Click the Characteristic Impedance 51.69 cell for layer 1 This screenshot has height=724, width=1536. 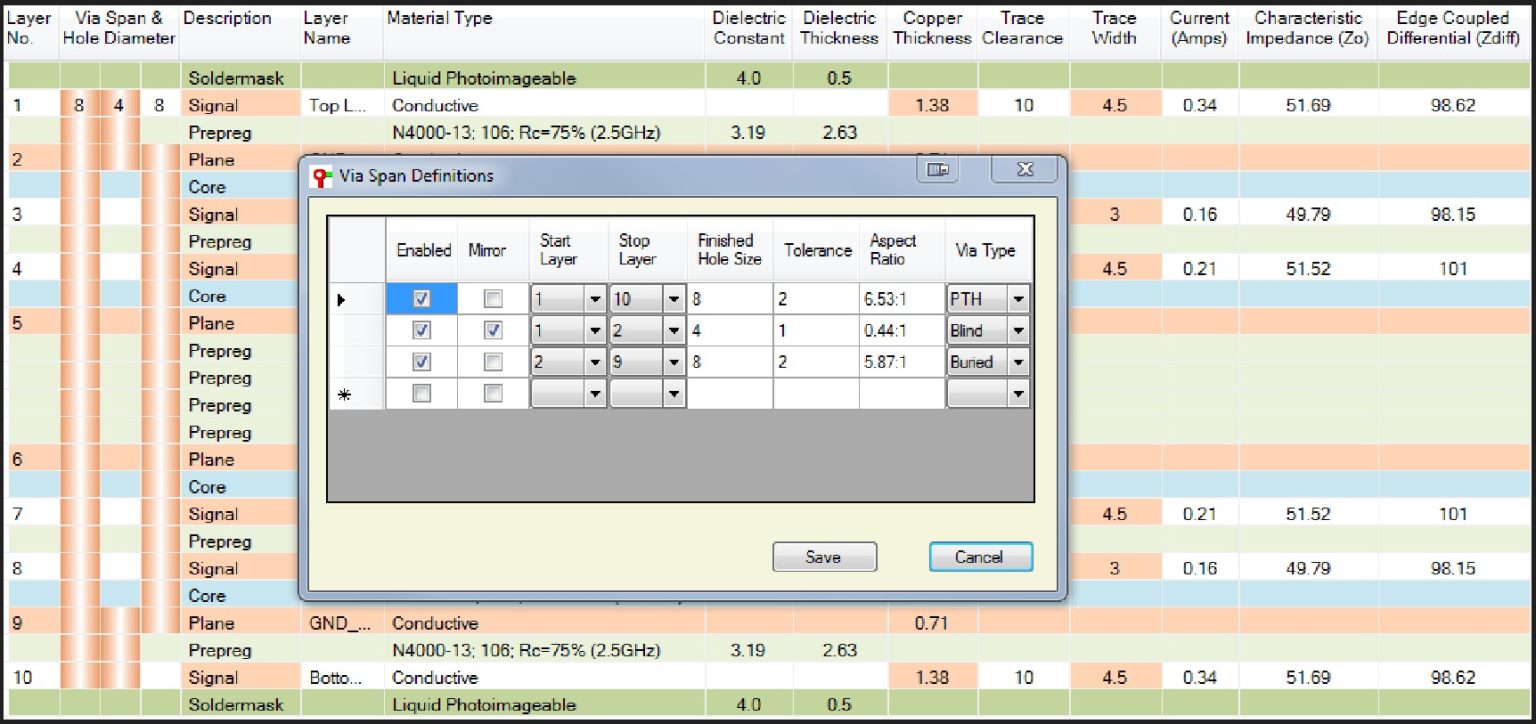1307,105
